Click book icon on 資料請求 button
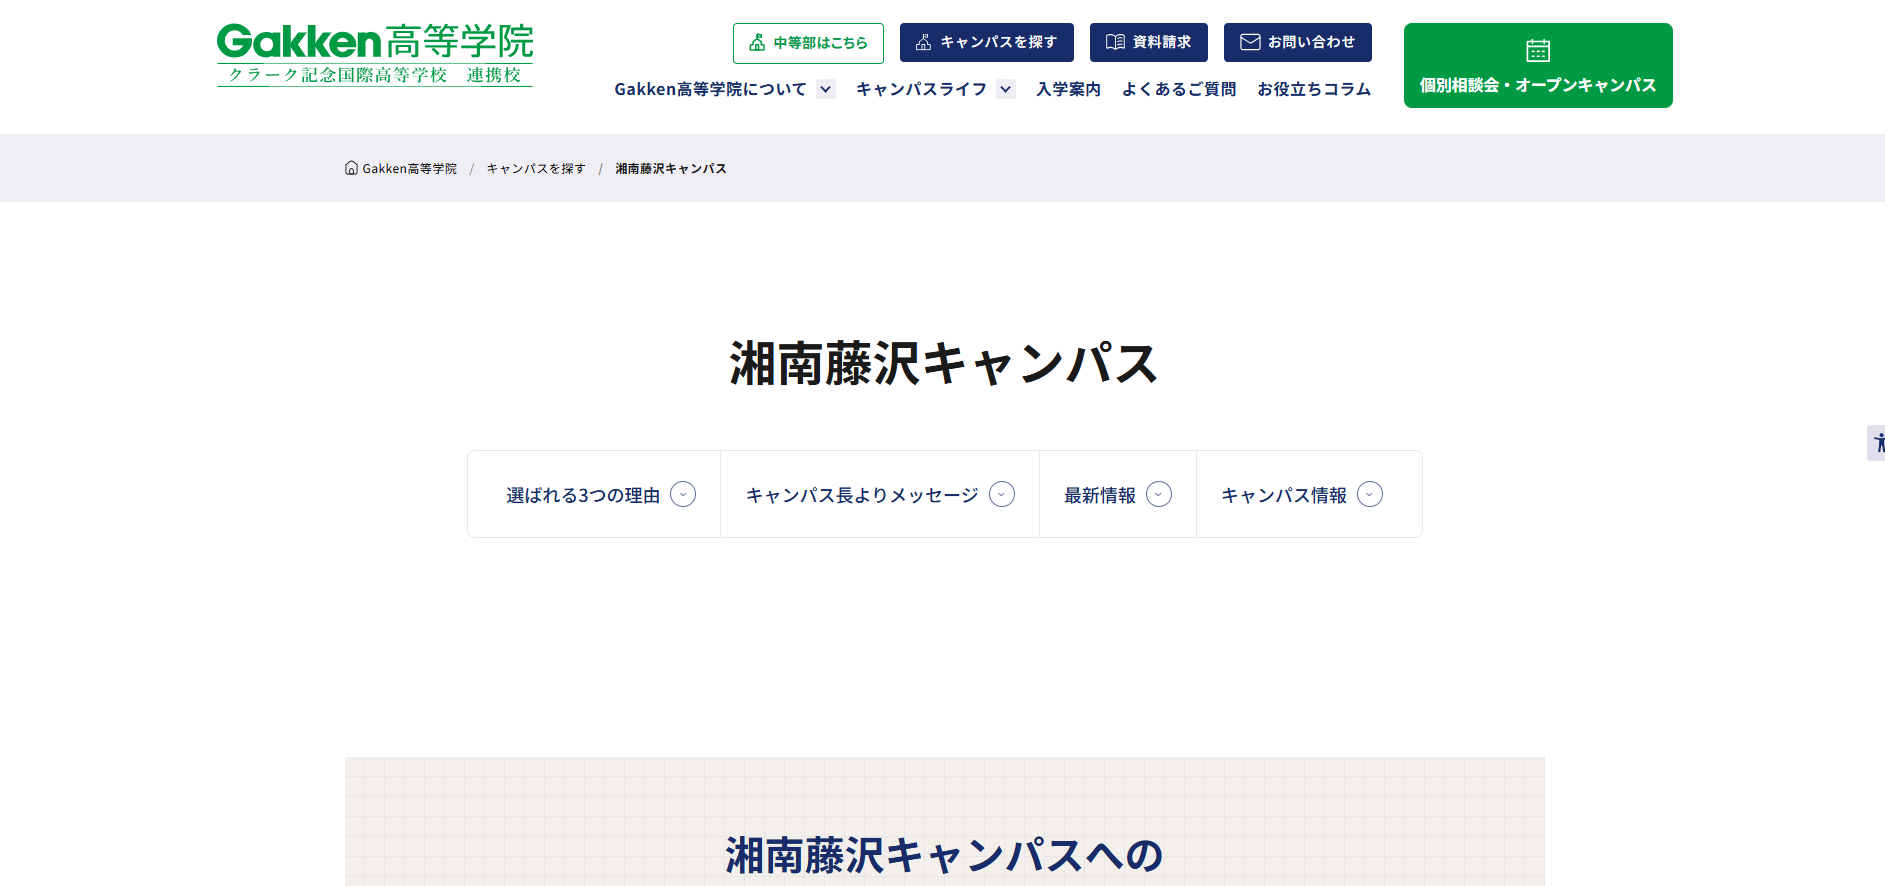 coord(1115,42)
